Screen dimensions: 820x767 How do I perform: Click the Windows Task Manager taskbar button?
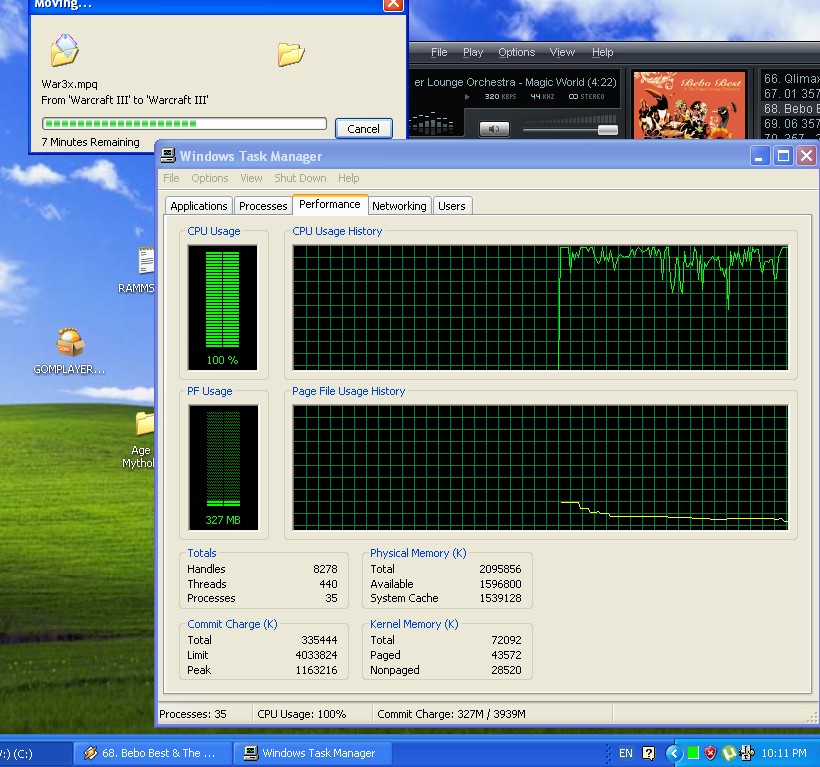pyautogui.click(x=312, y=753)
